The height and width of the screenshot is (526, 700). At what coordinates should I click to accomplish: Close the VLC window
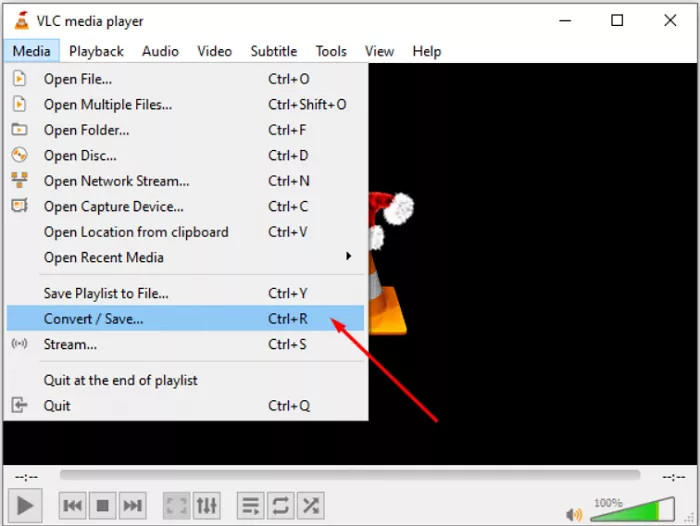[670, 21]
